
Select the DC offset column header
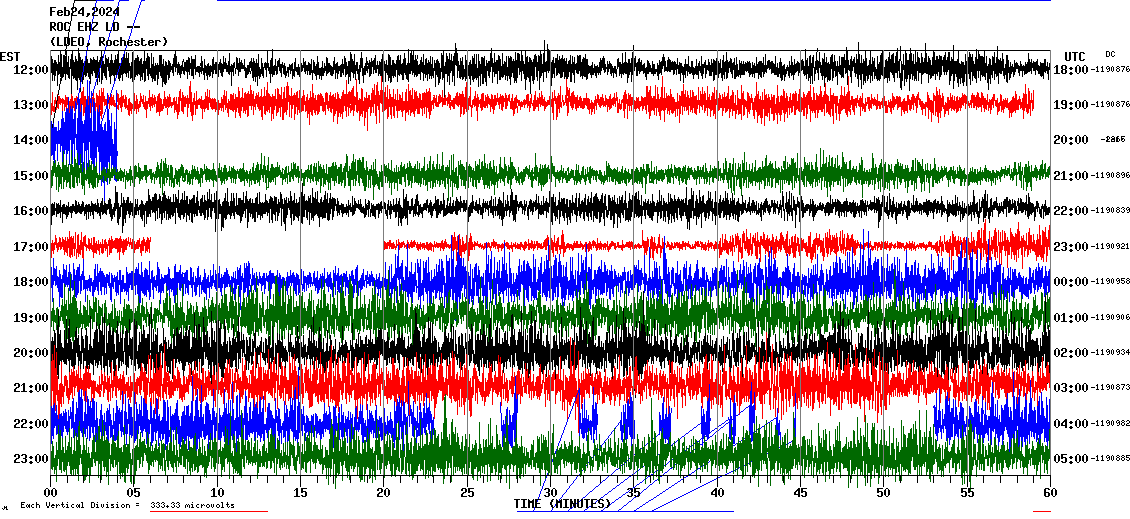(1110, 54)
